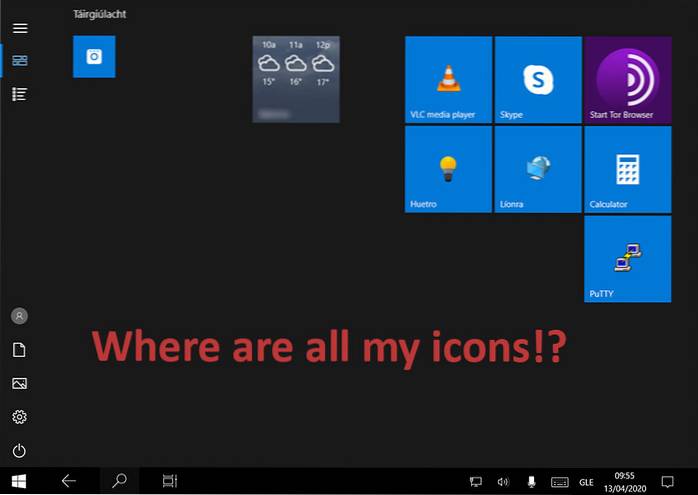Toggle the touch keyboard from taskbar

pyautogui.click(x=561, y=482)
